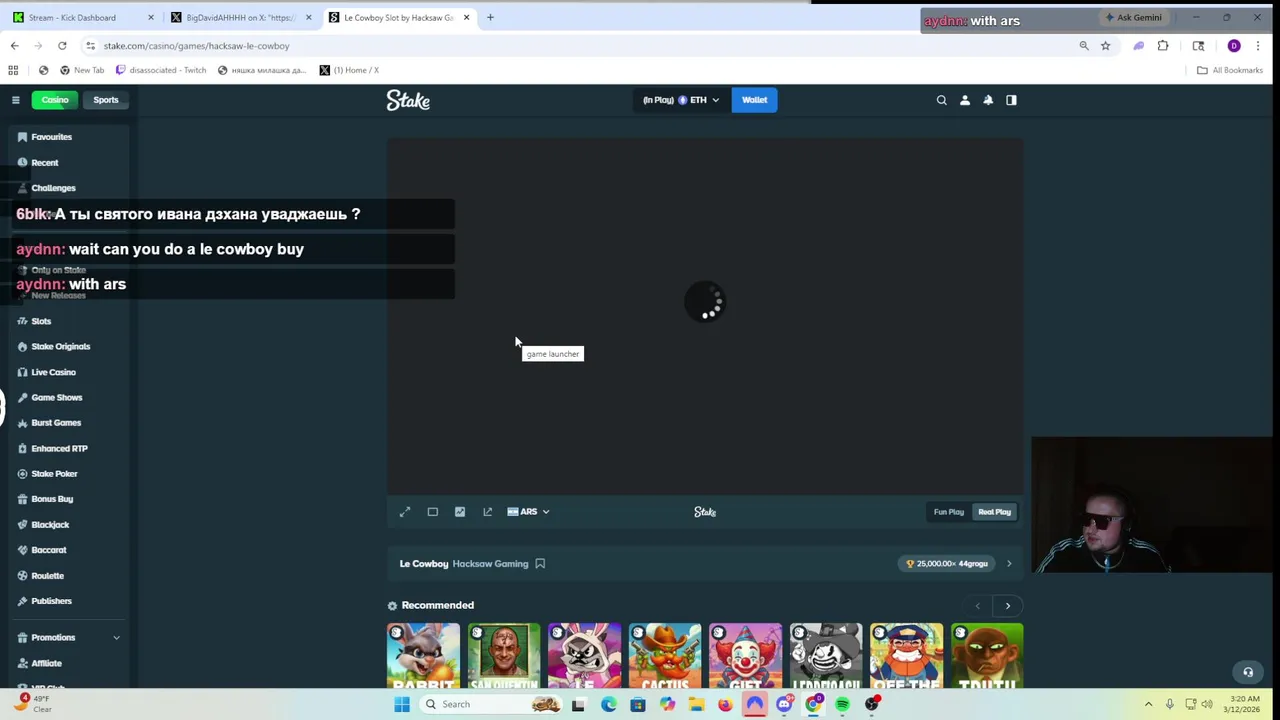This screenshot has width=1280, height=720.
Task: Open Enhanced RTP in the sidebar
Action: point(59,448)
